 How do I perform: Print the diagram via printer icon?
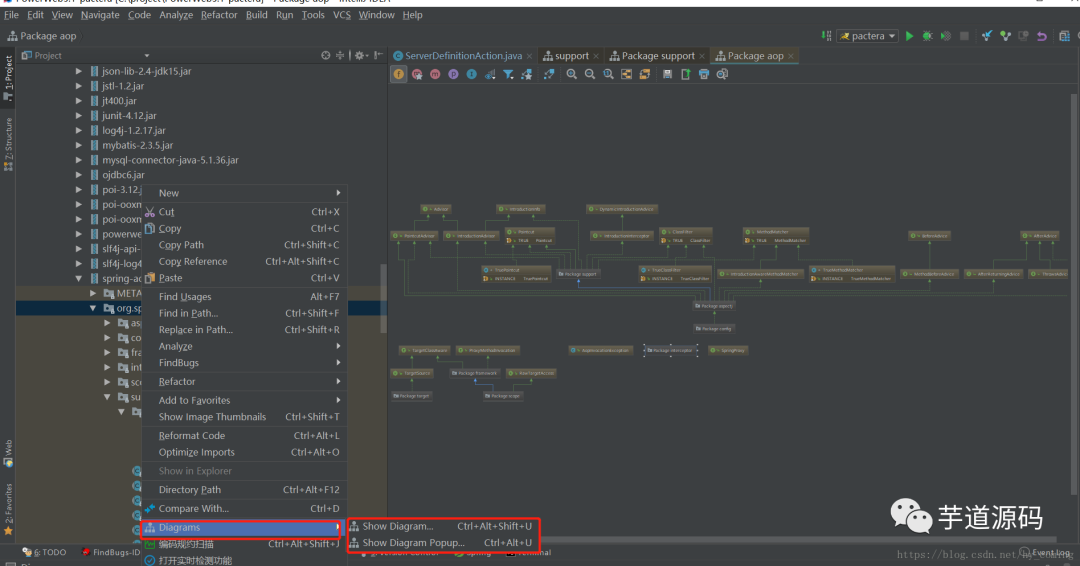[704, 74]
